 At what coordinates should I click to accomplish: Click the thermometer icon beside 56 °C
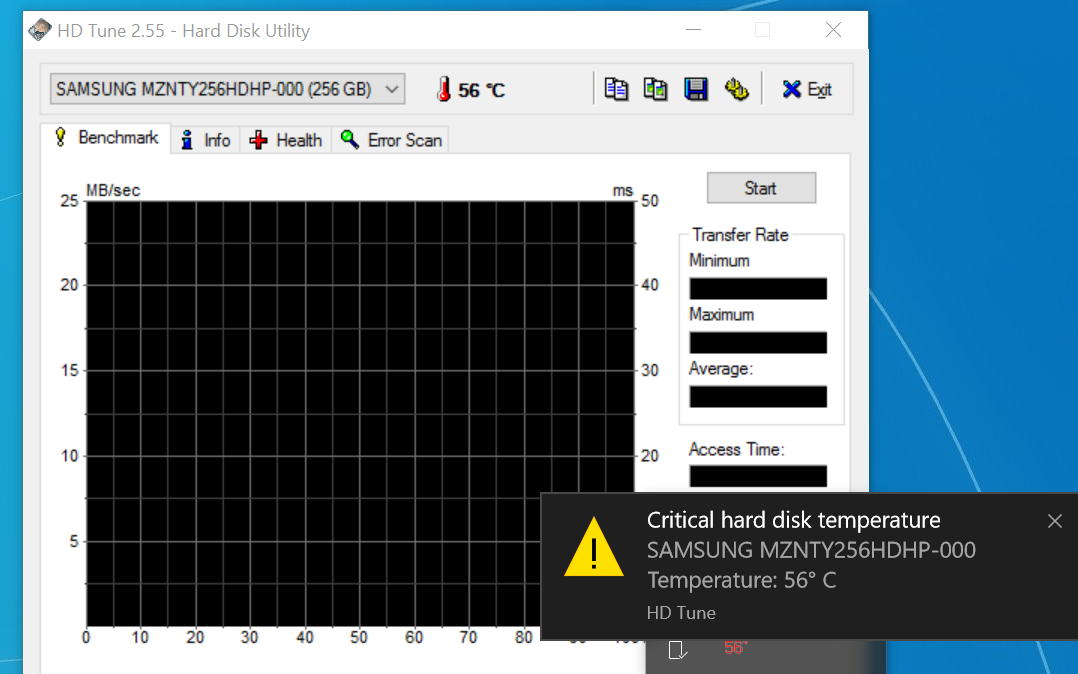(x=444, y=89)
